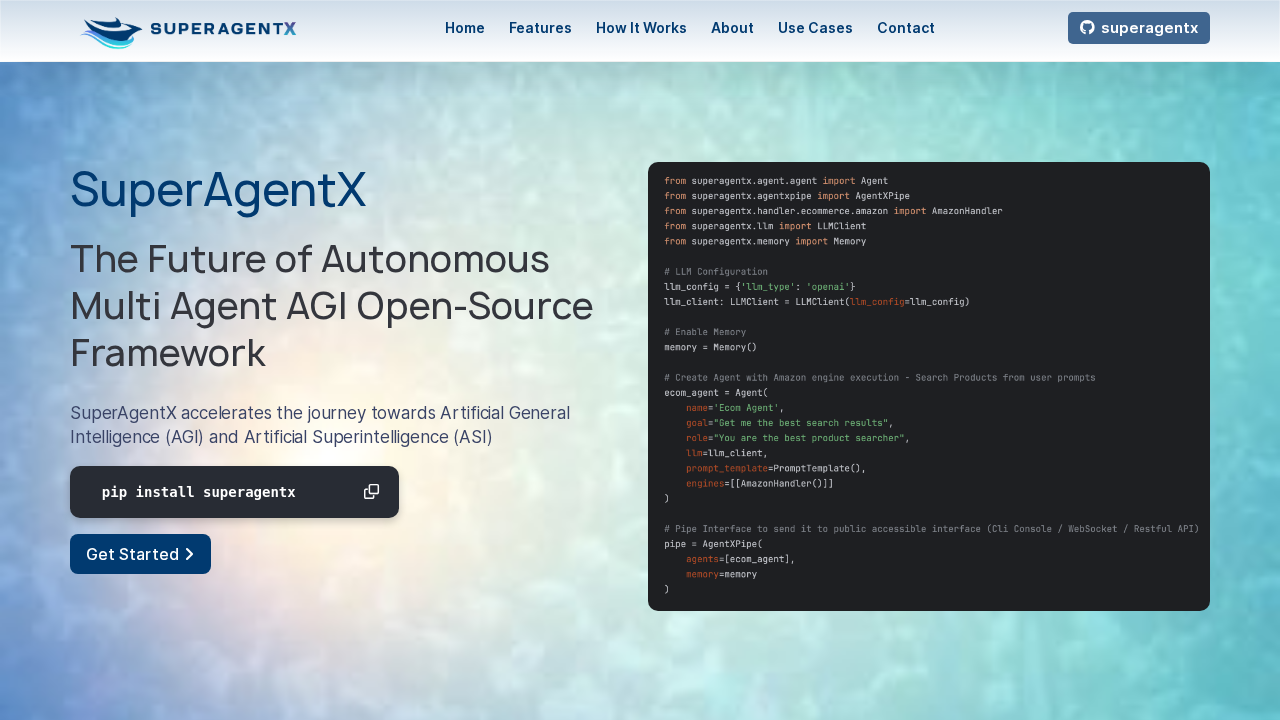Click the SuperAgentX logo icon
Image resolution: width=1280 pixels, height=720 pixels.
[110, 30]
